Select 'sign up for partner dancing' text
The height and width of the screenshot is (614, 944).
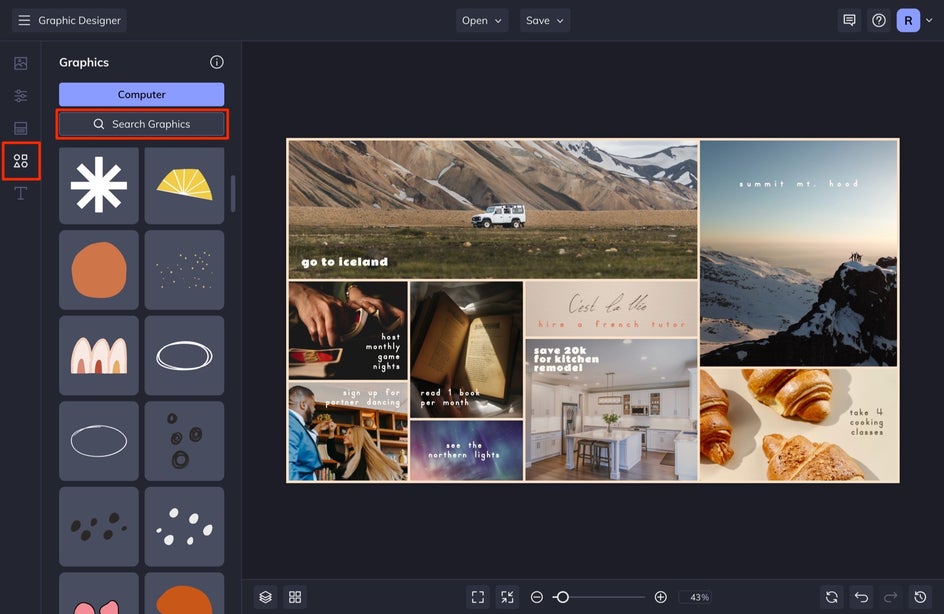pos(363,397)
